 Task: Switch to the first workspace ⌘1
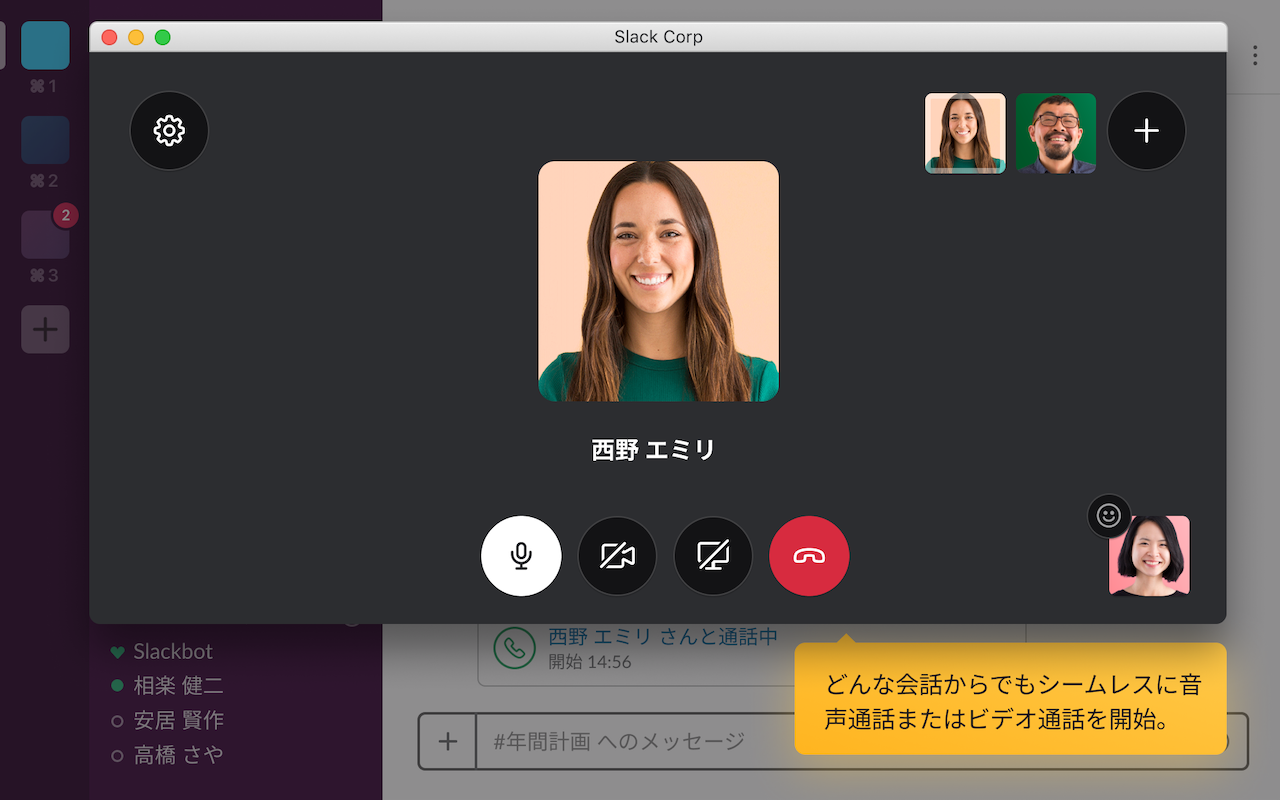coord(45,45)
